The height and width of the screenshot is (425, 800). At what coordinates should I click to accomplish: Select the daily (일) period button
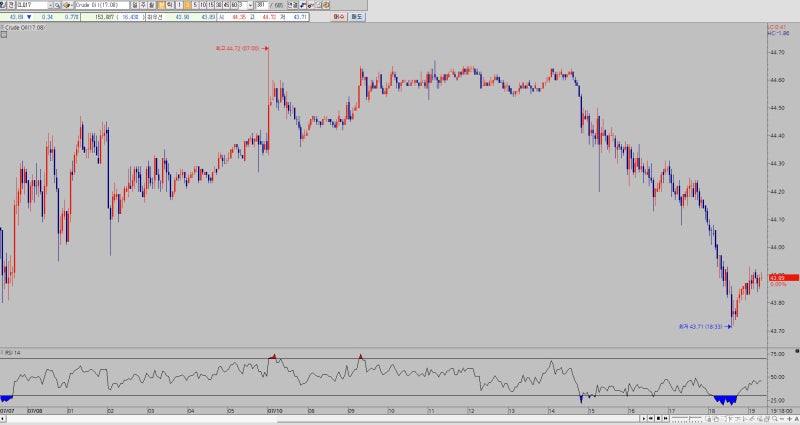tap(135, 5)
